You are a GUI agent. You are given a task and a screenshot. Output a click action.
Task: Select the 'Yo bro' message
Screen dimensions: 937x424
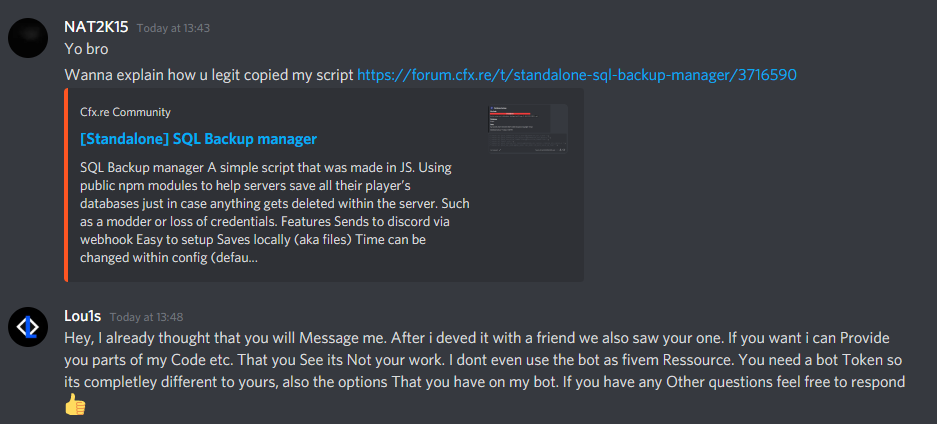coord(86,49)
